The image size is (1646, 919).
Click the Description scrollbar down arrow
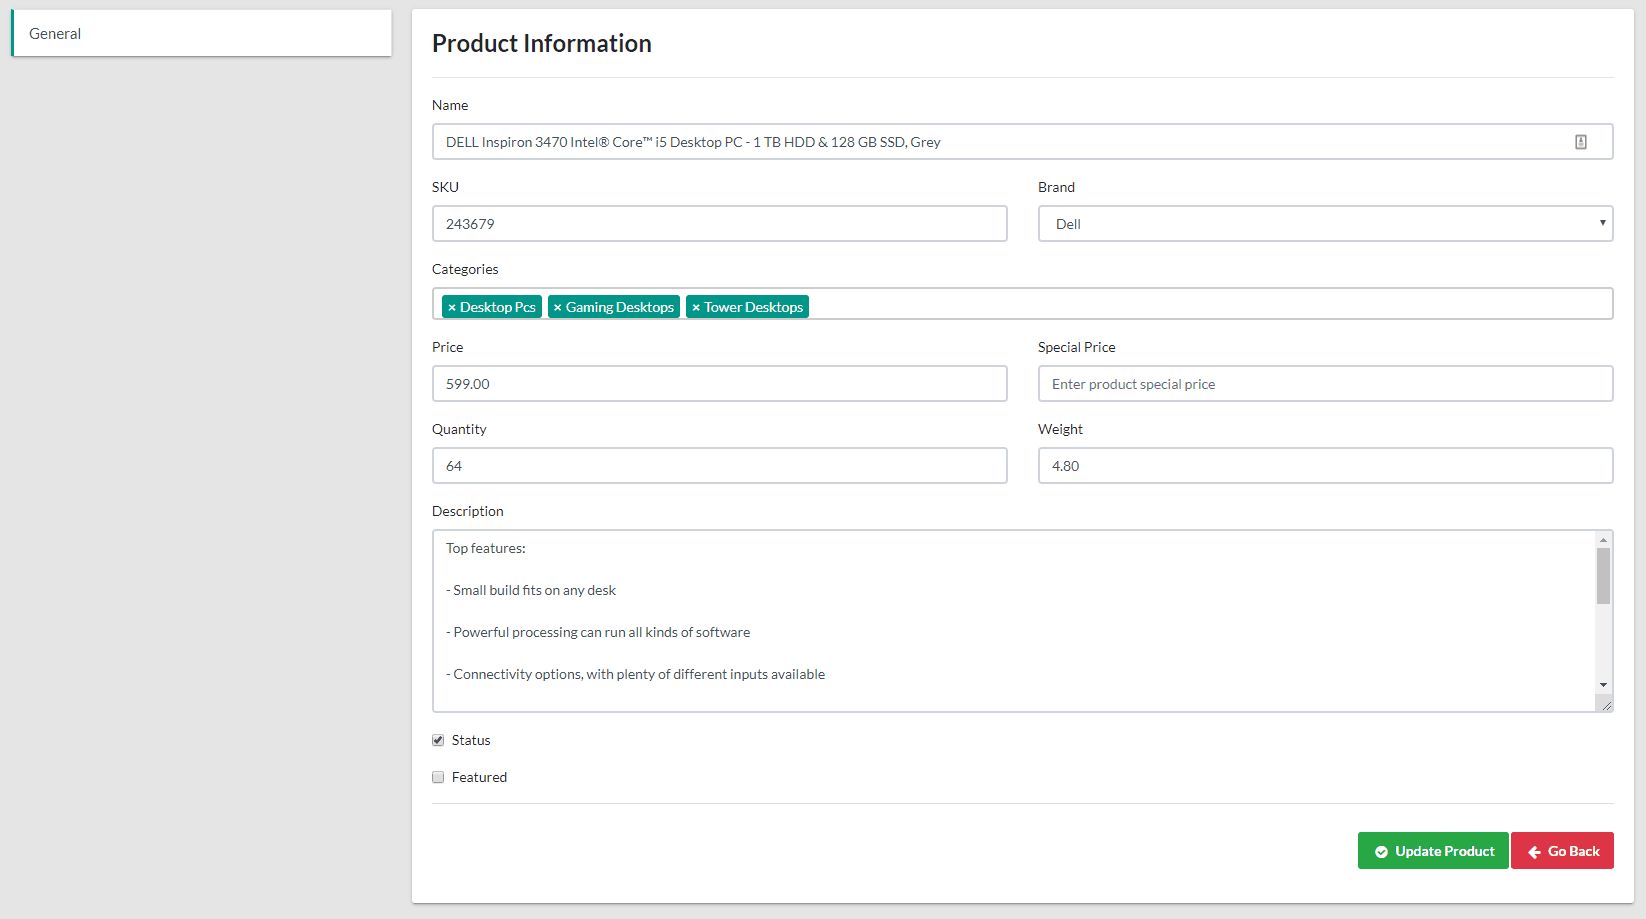[1603, 685]
